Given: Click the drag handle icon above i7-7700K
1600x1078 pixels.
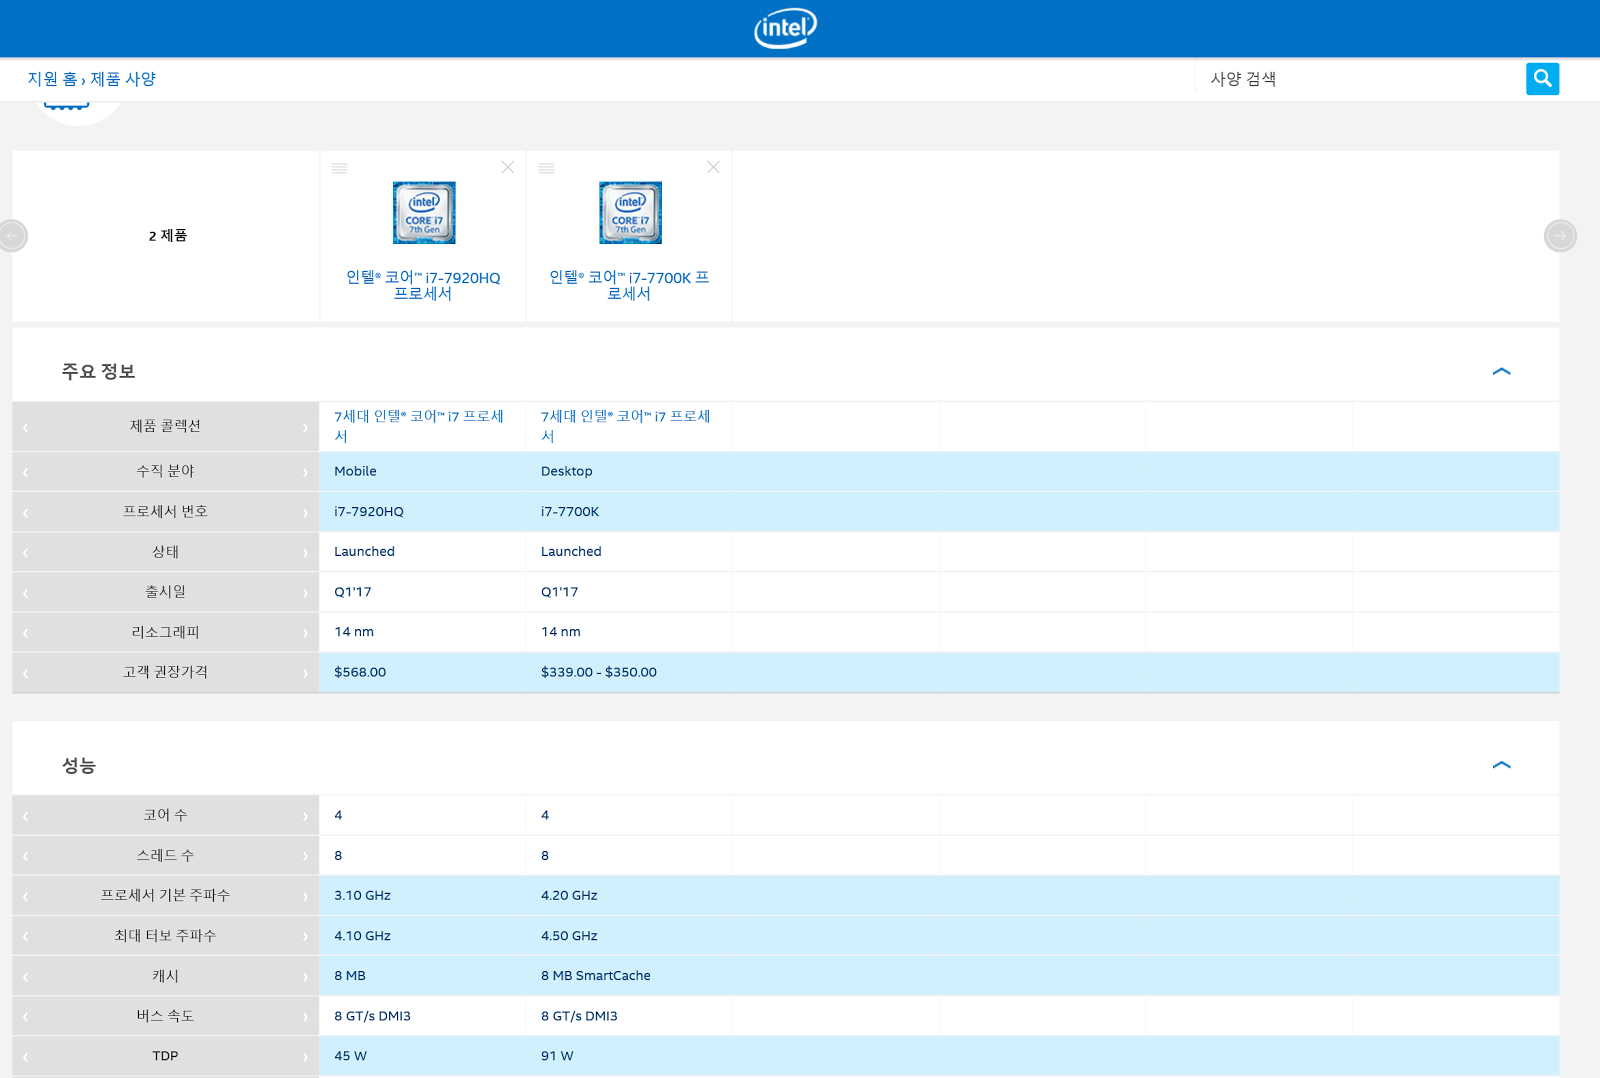Looking at the screenshot, I should (546, 168).
